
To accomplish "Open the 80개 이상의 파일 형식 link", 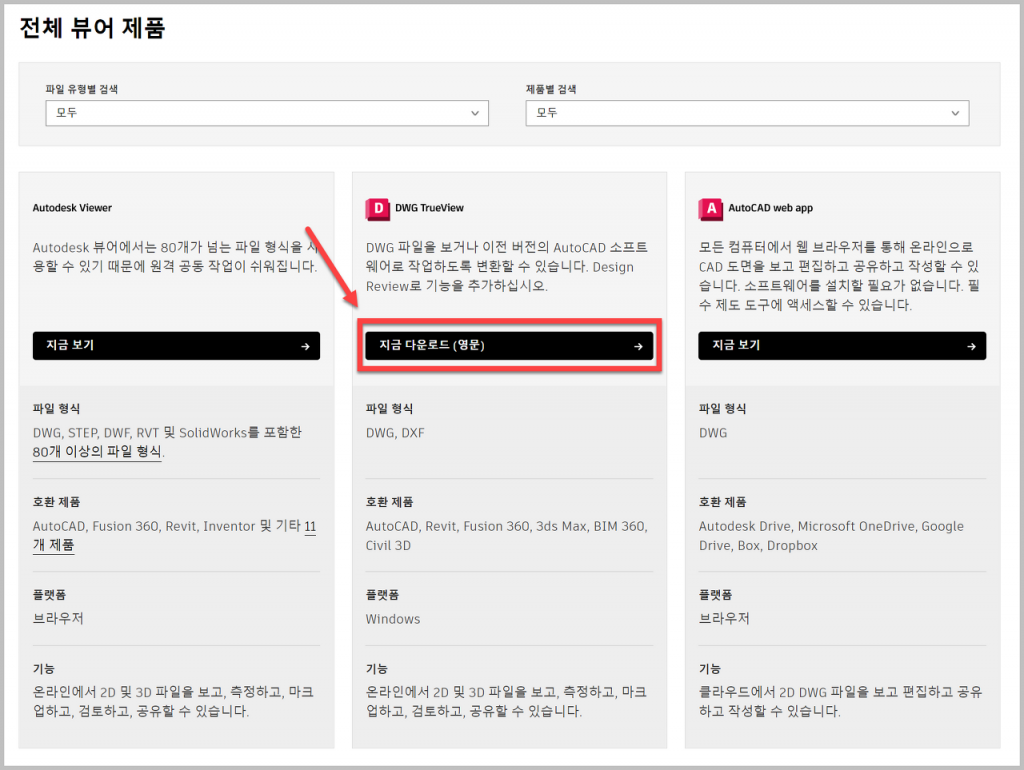I will click(97, 451).
